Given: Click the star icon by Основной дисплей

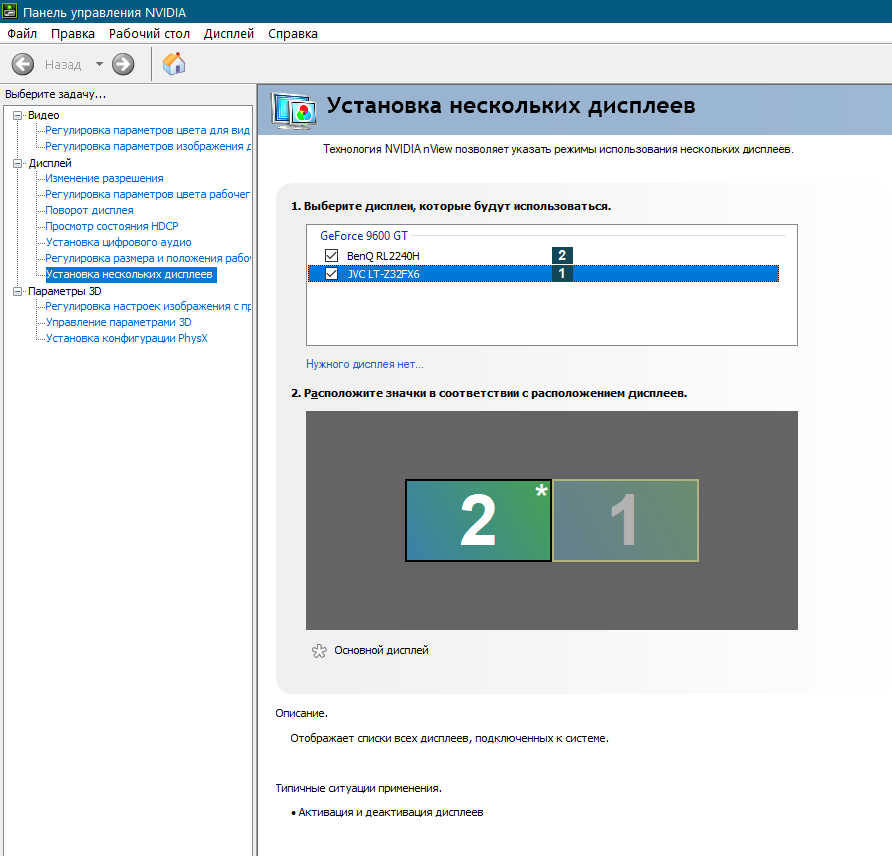Looking at the screenshot, I should (319, 651).
